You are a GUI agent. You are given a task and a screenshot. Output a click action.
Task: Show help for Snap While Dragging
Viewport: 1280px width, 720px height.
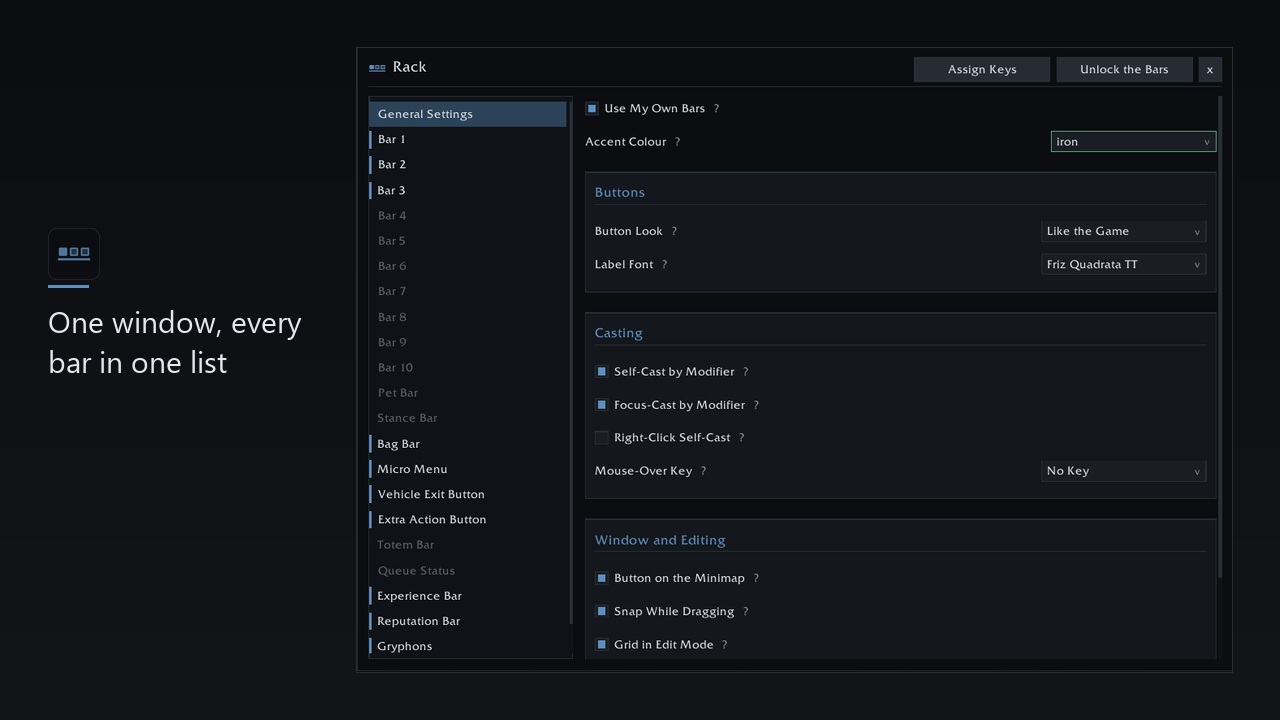[x=745, y=612]
